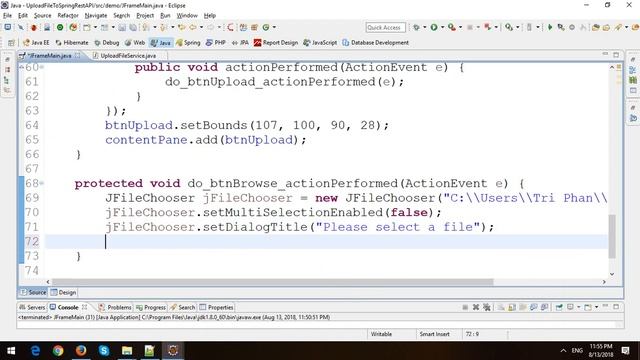Screen dimensions: 640x360
Task: Collapse the fold marker at line 60
Action: (42, 67)
